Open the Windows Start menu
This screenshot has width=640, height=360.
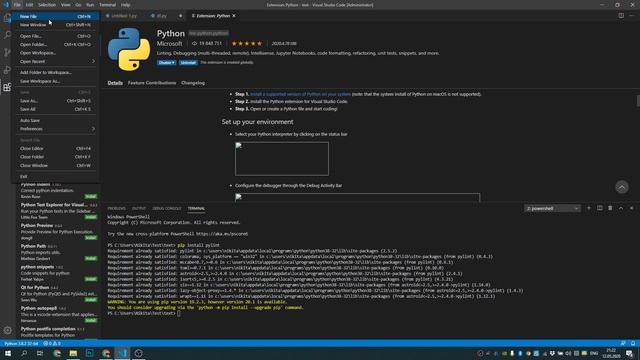coord(8,353)
